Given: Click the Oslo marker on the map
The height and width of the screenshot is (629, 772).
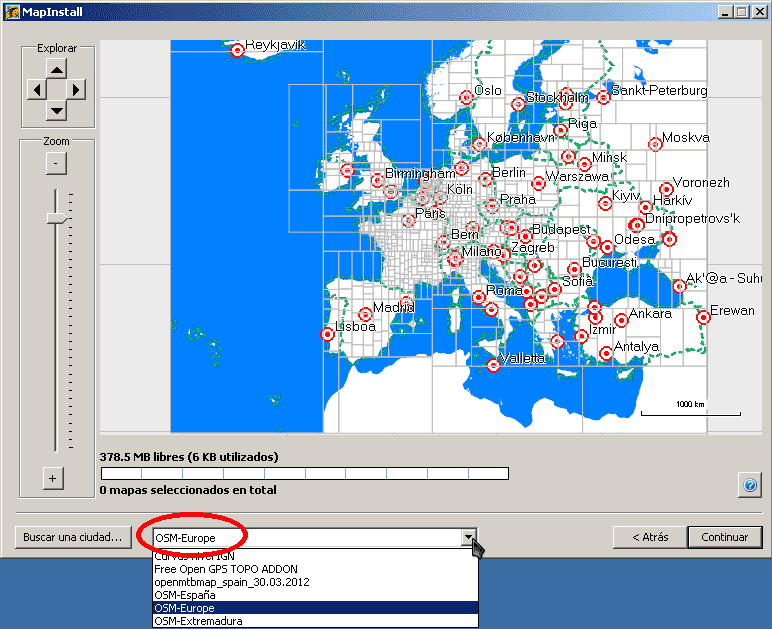Looking at the screenshot, I should 466,97.
